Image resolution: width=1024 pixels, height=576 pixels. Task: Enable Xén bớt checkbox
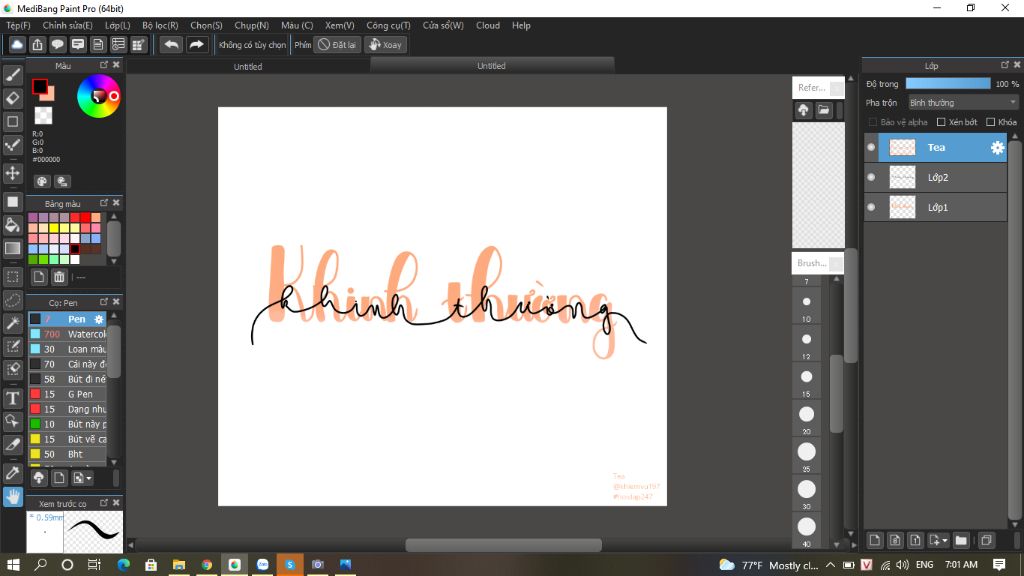[x=941, y=122]
